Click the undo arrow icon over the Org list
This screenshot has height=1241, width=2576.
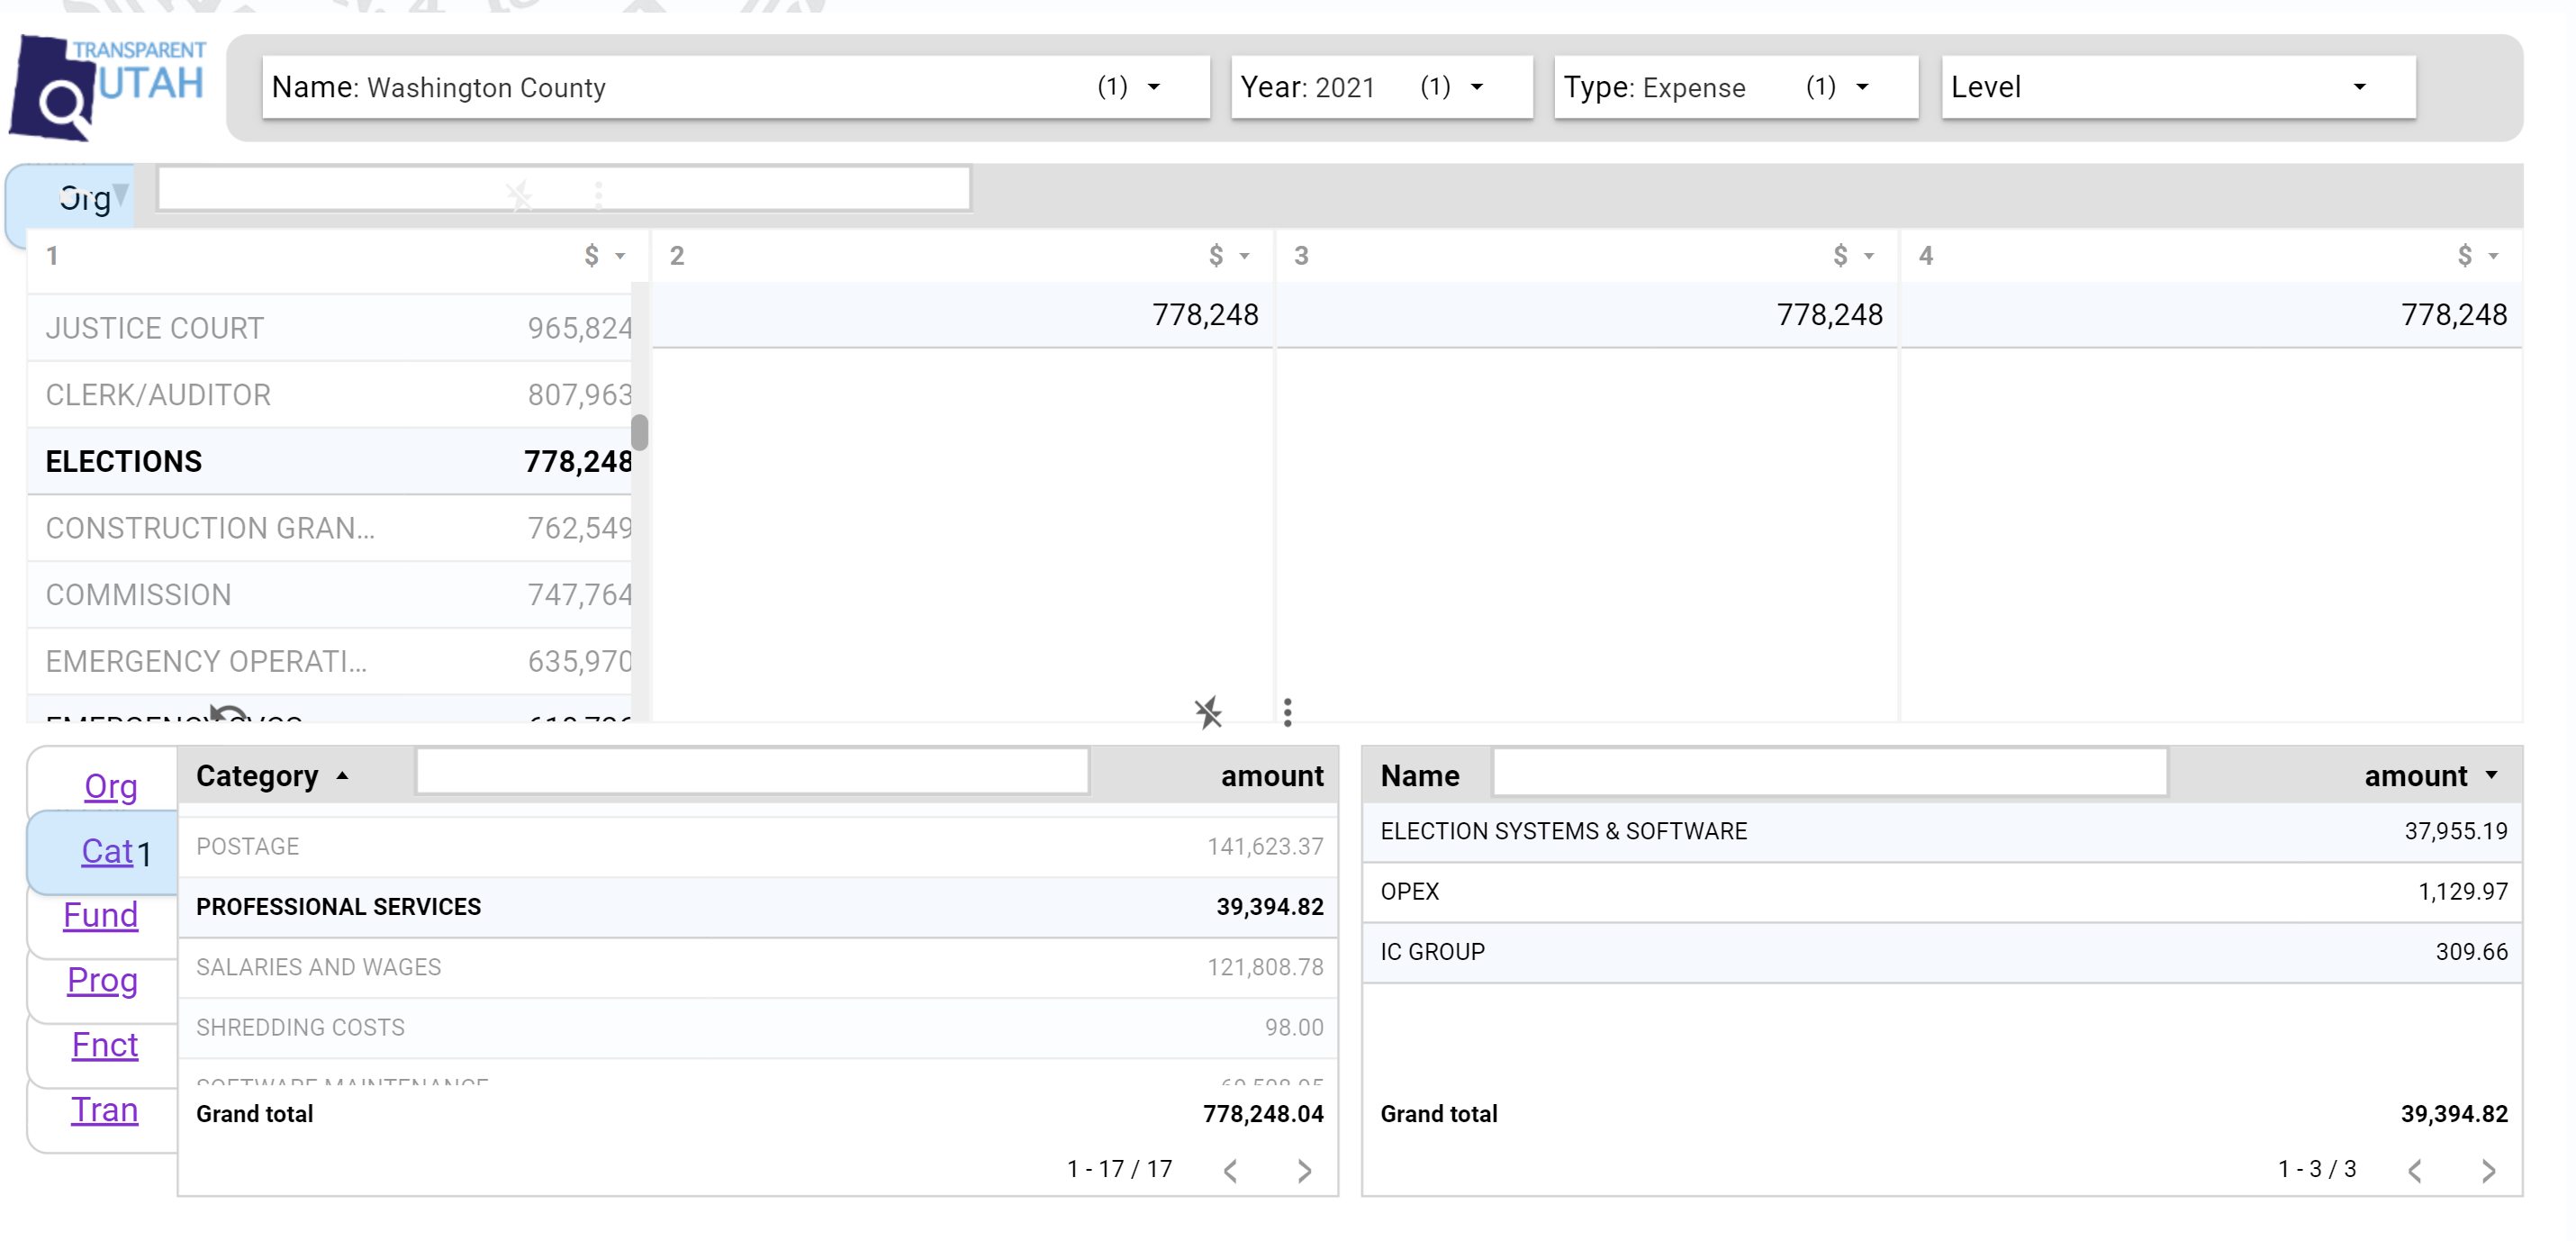tap(228, 714)
